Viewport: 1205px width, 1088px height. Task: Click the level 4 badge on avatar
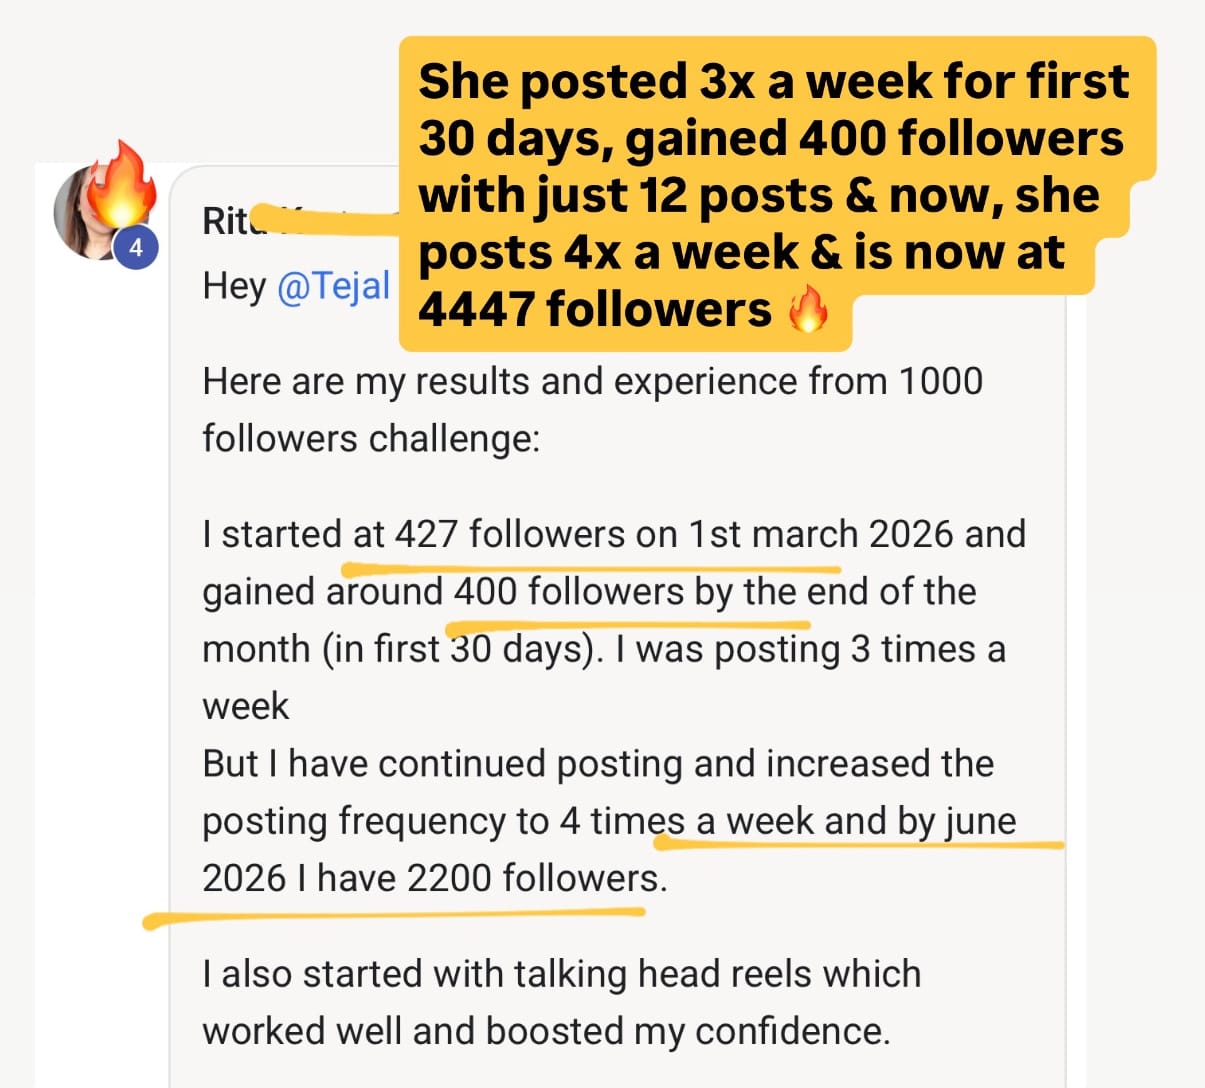[136, 249]
